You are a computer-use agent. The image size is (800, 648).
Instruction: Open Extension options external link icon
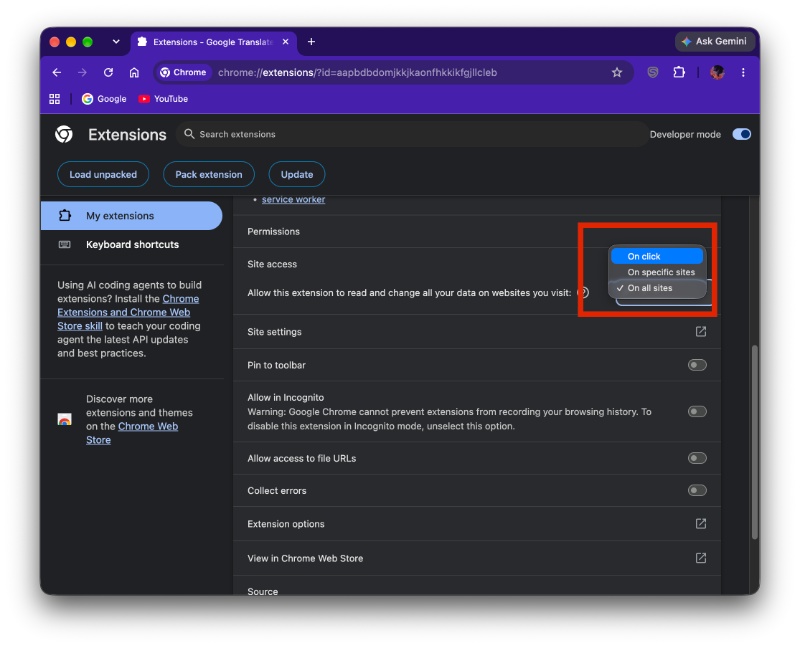click(701, 524)
